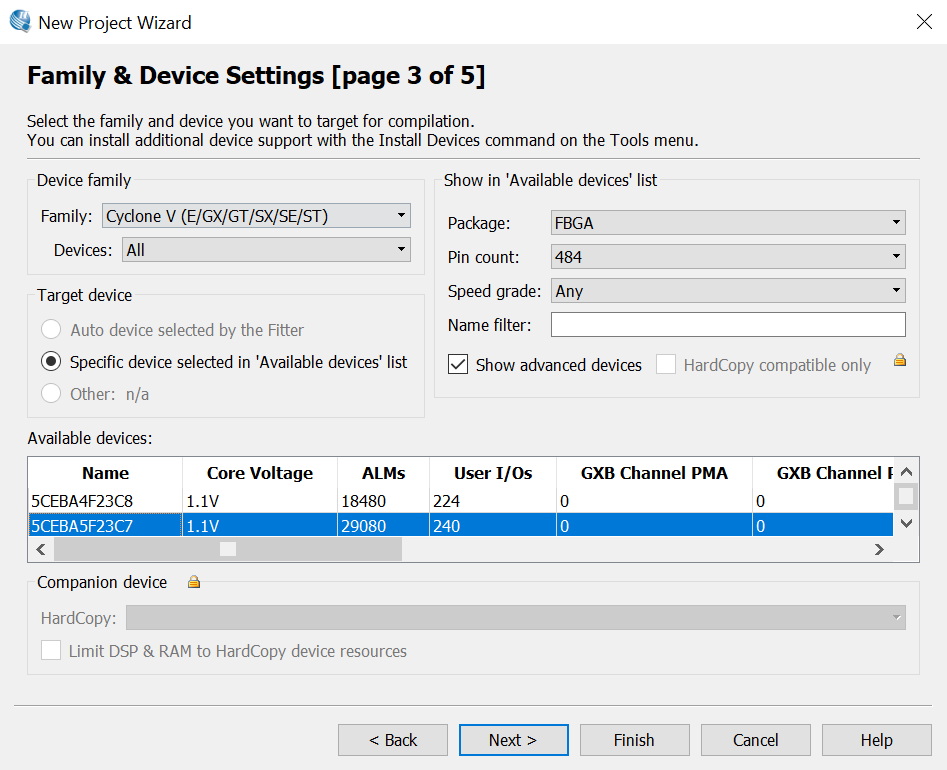Image resolution: width=947 pixels, height=770 pixels.
Task: Click the lock icon beside HardCopy compatible only
Action: point(900,361)
